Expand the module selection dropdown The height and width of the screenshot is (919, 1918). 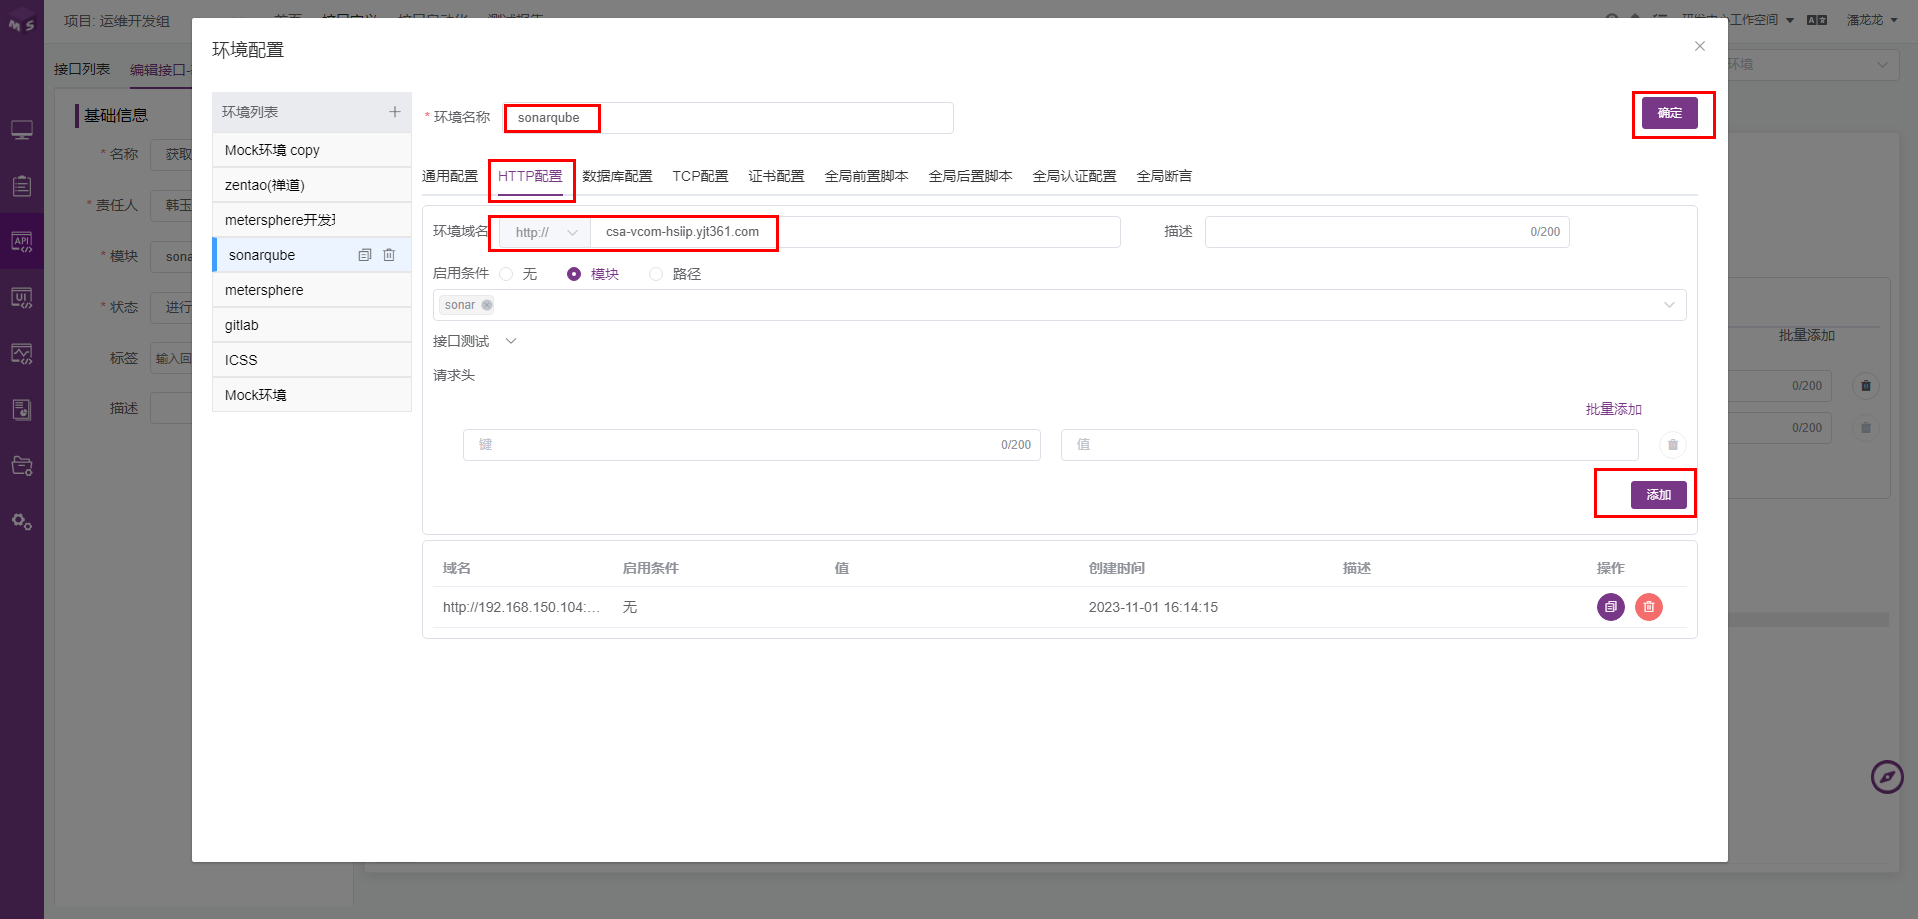coord(1669,305)
